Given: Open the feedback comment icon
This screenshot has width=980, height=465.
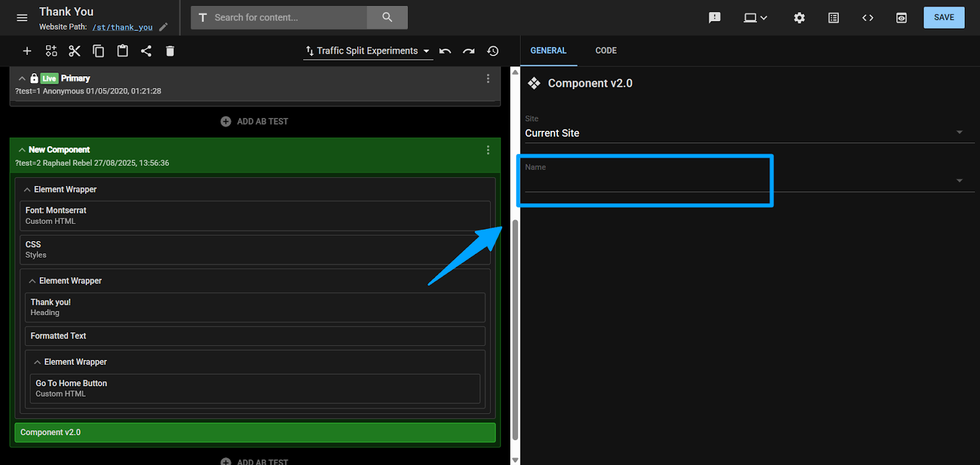Looking at the screenshot, I should pos(714,18).
